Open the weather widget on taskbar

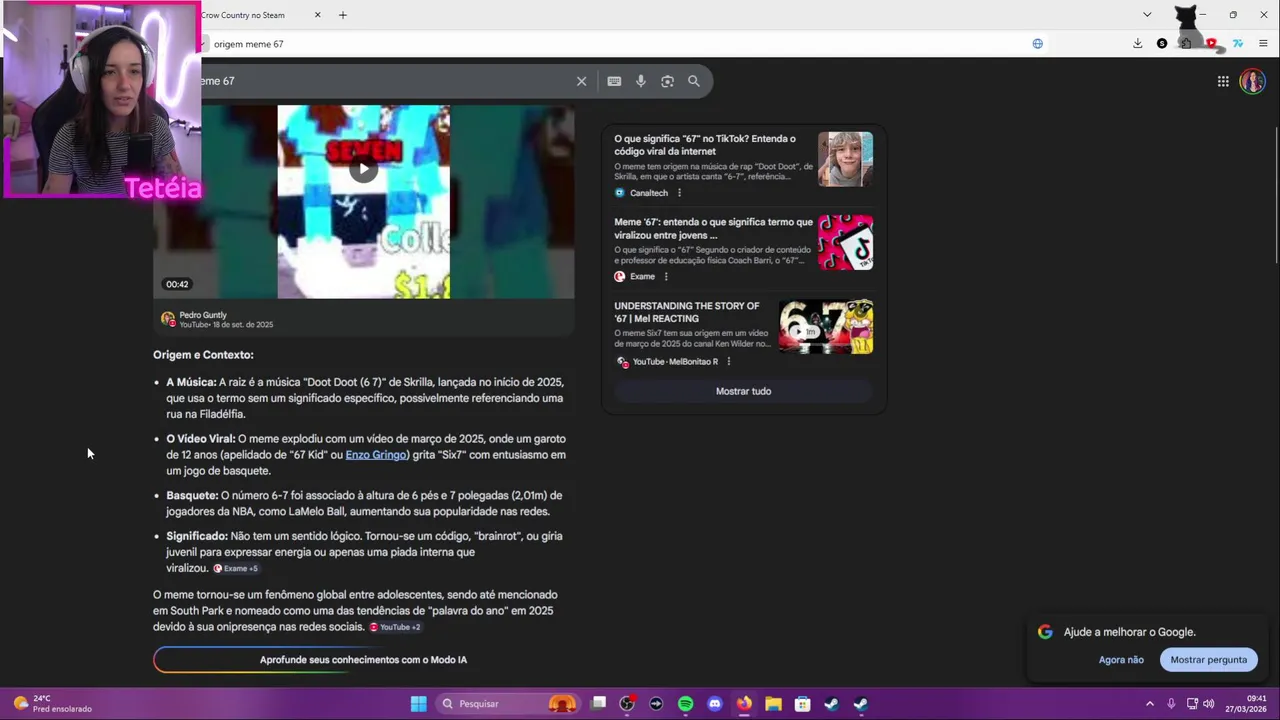tap(52, 703)
